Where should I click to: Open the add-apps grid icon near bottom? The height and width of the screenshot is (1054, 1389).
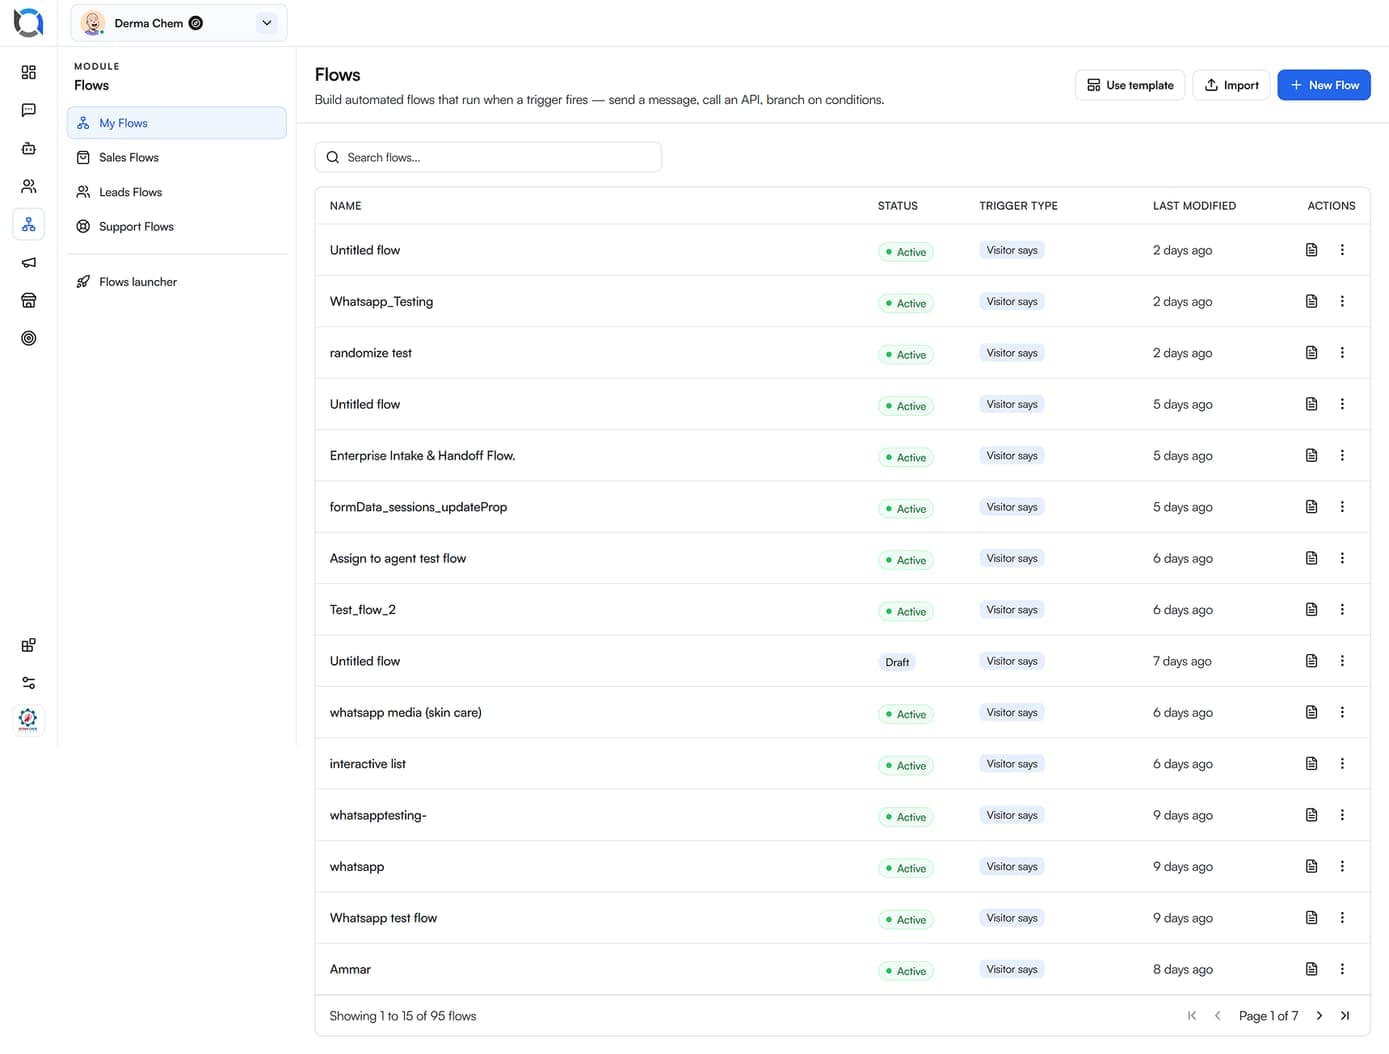(28, 645)
